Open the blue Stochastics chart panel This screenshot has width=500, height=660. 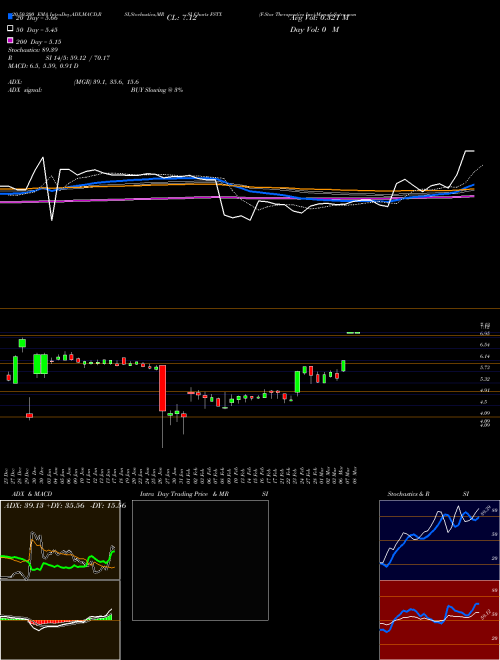coord(439,540)
